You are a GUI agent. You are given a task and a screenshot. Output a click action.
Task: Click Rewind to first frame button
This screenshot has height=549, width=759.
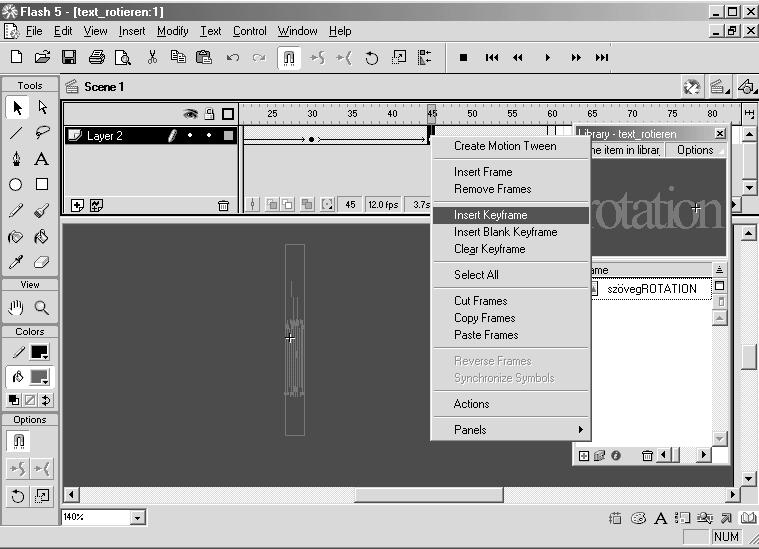click(x=492, y=58)
